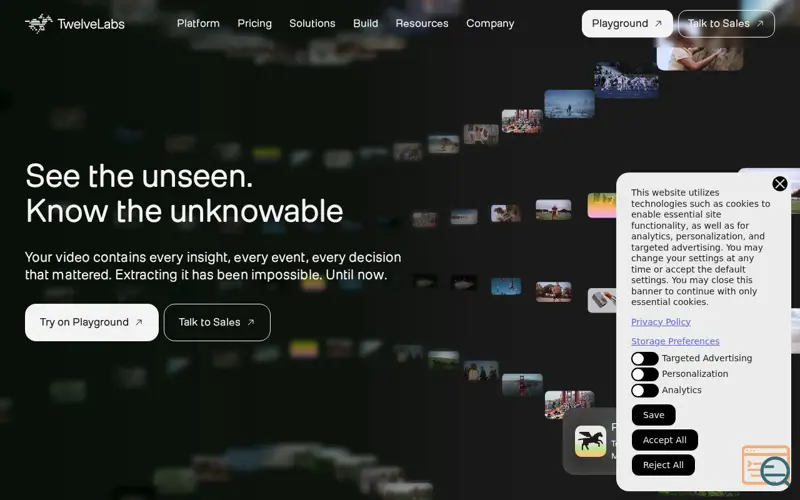
Task: Toggle the Targeted Advertising switch
Action: point(644,359)
